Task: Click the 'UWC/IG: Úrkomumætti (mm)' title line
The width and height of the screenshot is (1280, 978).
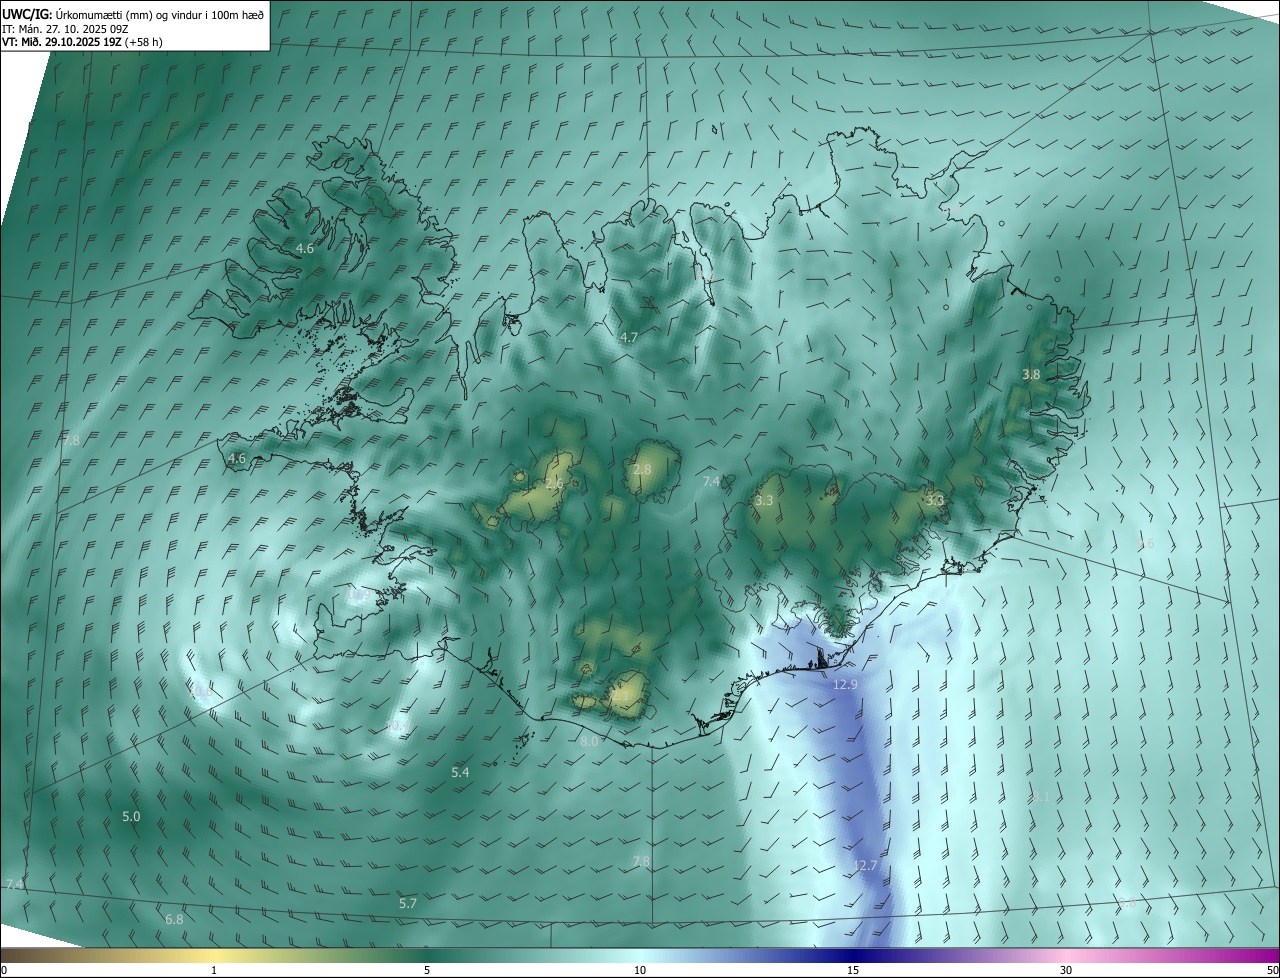Action: pyautogui.click(x=133, y=14)
